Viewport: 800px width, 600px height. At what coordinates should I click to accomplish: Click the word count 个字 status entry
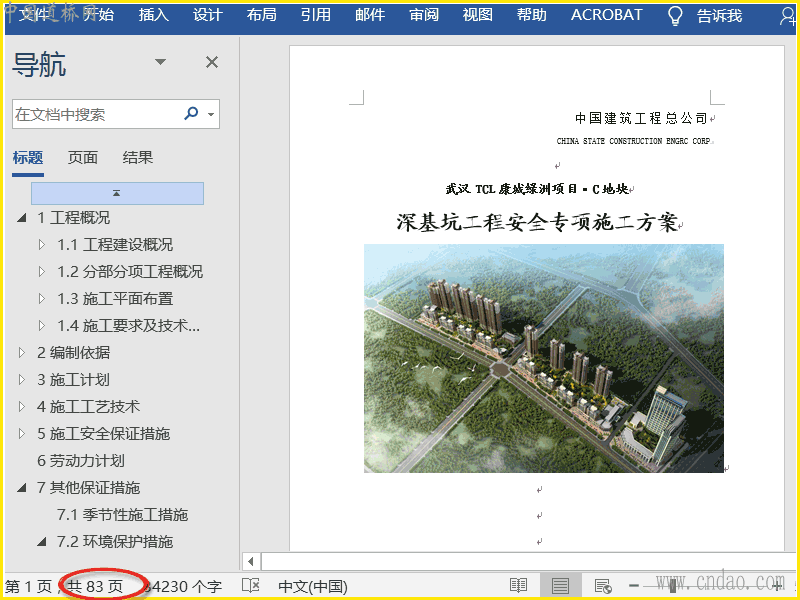click(185, 586)
